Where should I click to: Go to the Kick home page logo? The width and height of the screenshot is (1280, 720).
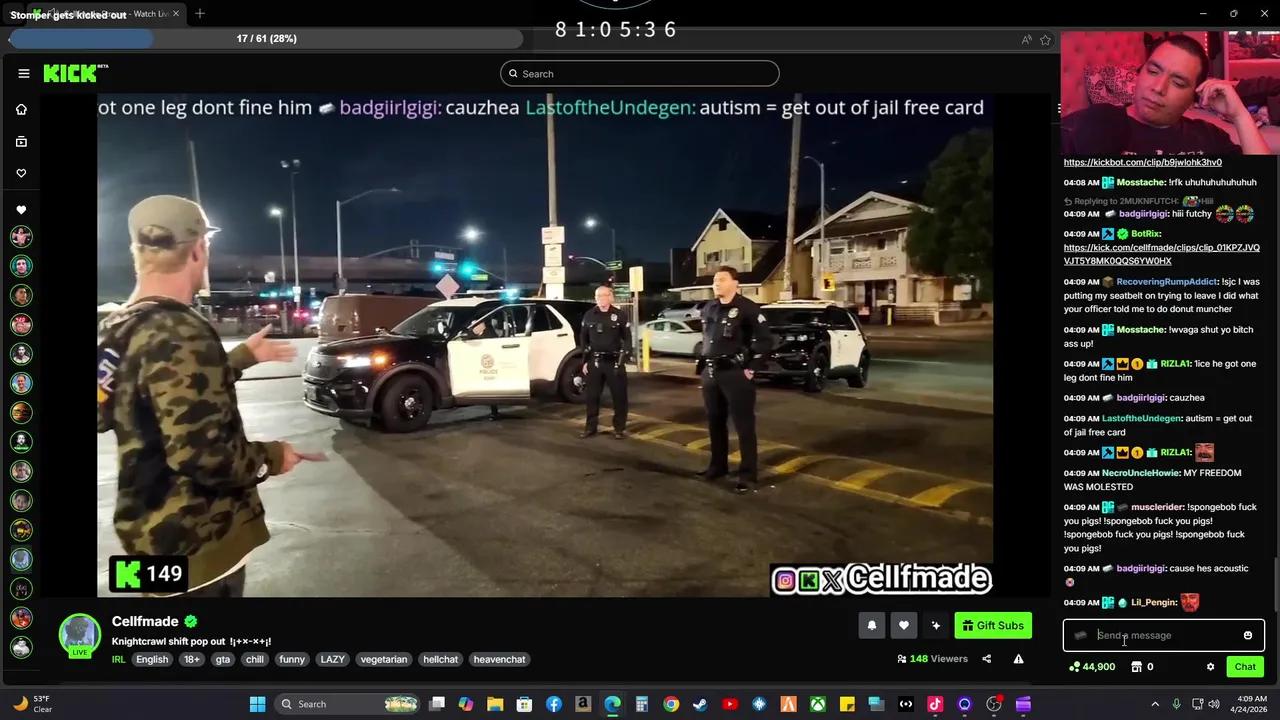(x=75, y=73)
